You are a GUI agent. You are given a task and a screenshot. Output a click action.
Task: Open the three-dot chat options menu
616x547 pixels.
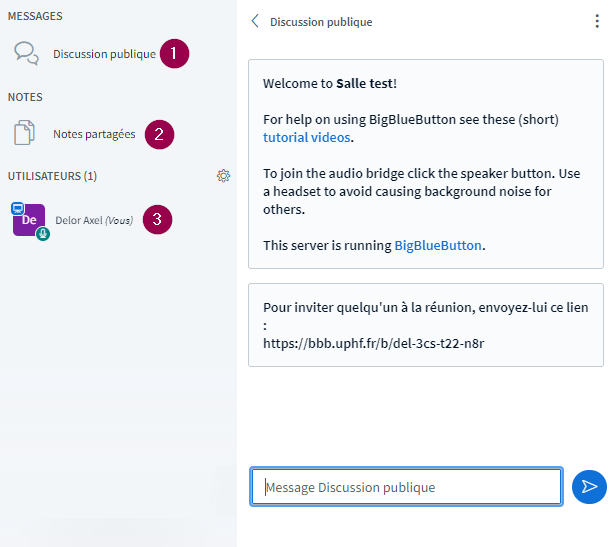[597, 21]
